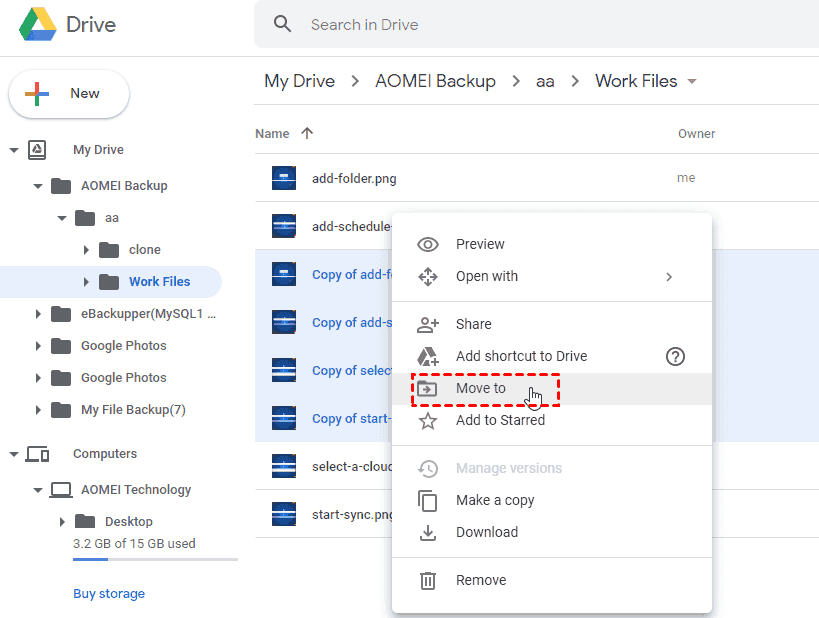819x618 pixels.
Task: Click the help icon beside Add shortcut
Action: tap(675, 356)
